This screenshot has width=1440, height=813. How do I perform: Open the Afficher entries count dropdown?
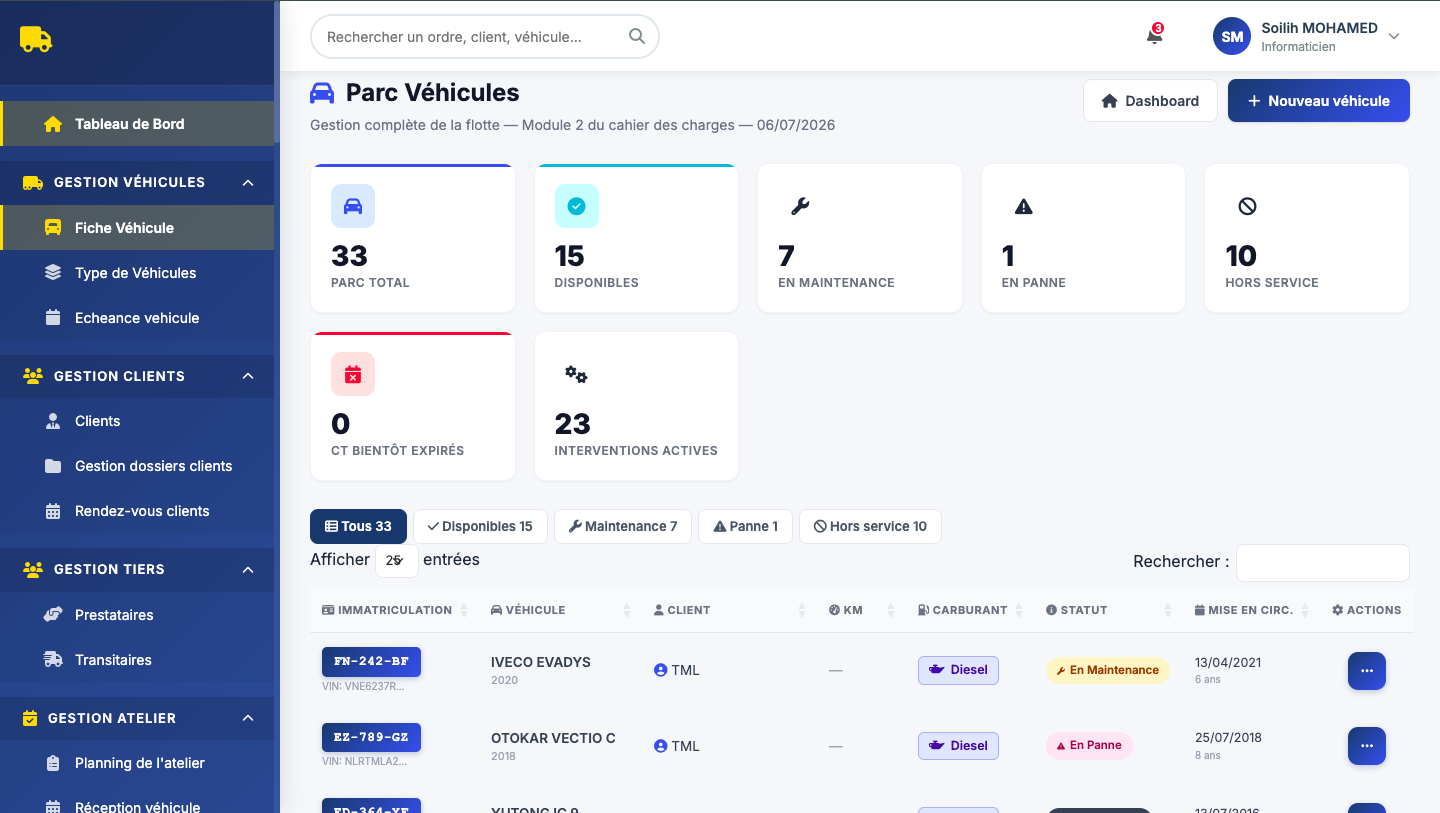tap(396, 560)
